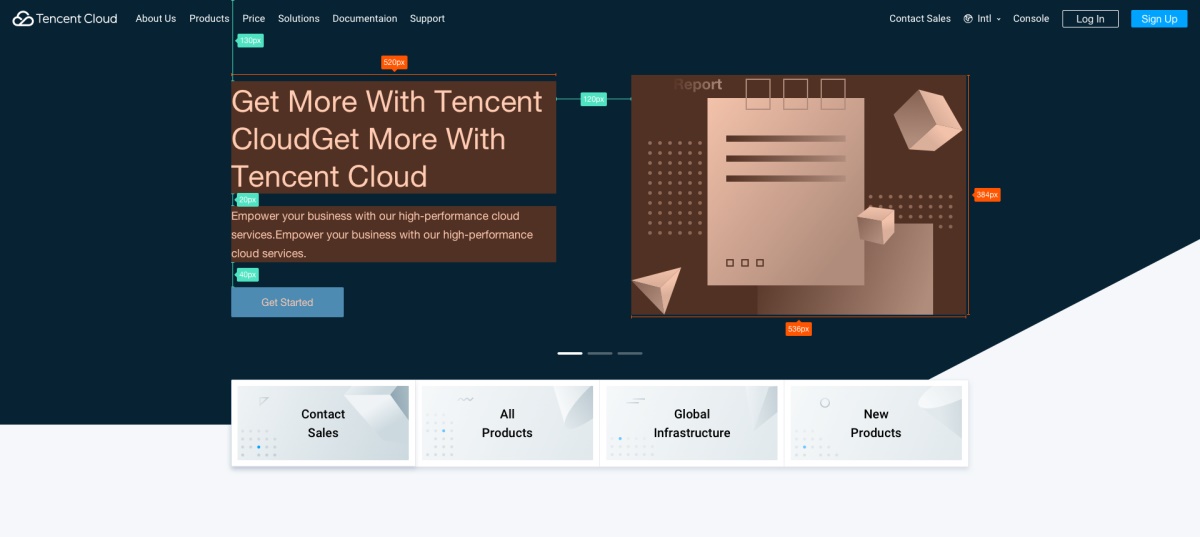The image size is (1200, 537).
Task: Click the Log In button
Action: 1090,19
